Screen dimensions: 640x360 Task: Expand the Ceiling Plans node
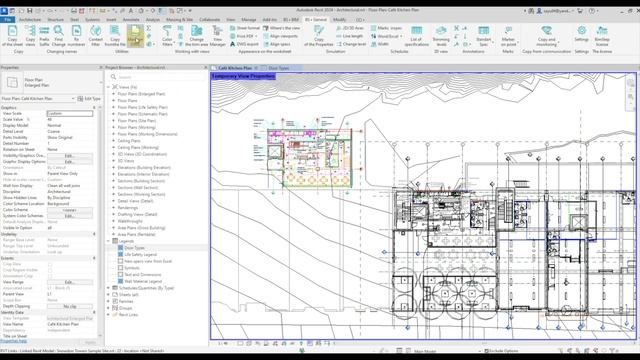click(114, 141)
